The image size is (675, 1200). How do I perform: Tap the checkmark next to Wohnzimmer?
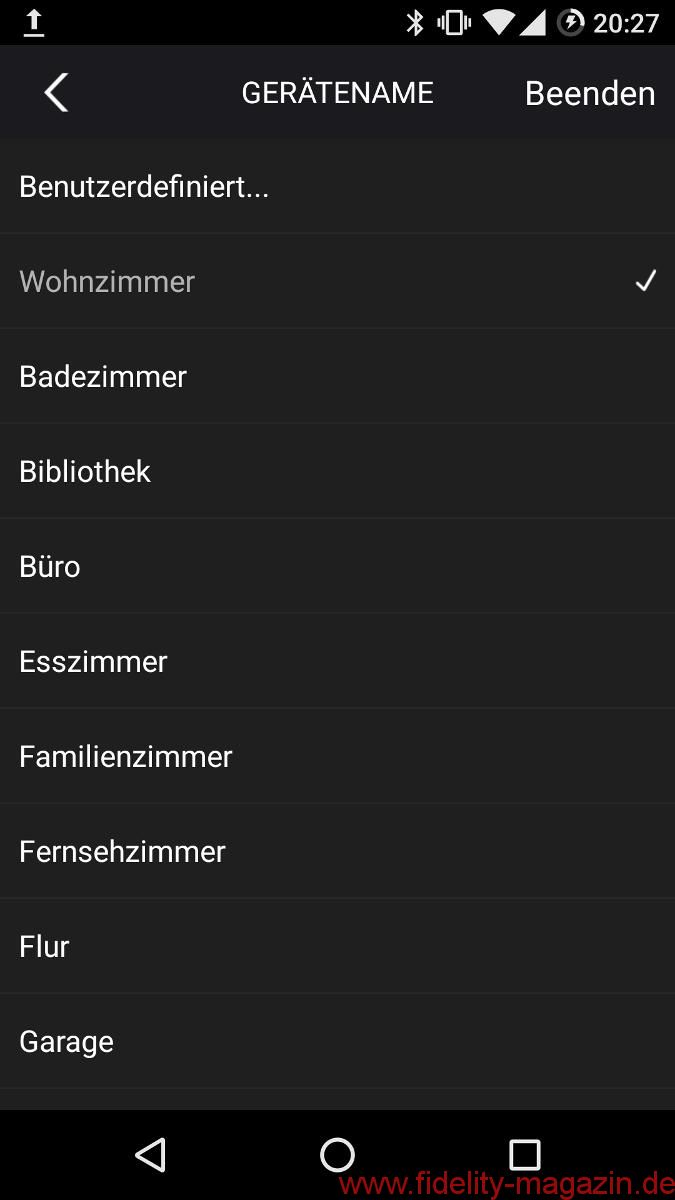(x=646, y=281)
